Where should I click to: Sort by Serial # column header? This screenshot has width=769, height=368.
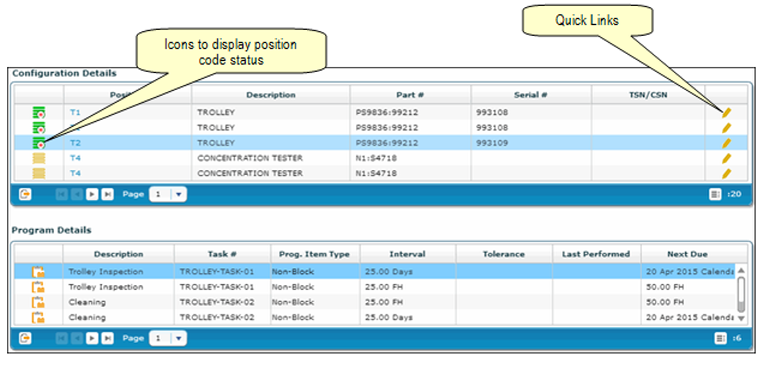[531, 95]
